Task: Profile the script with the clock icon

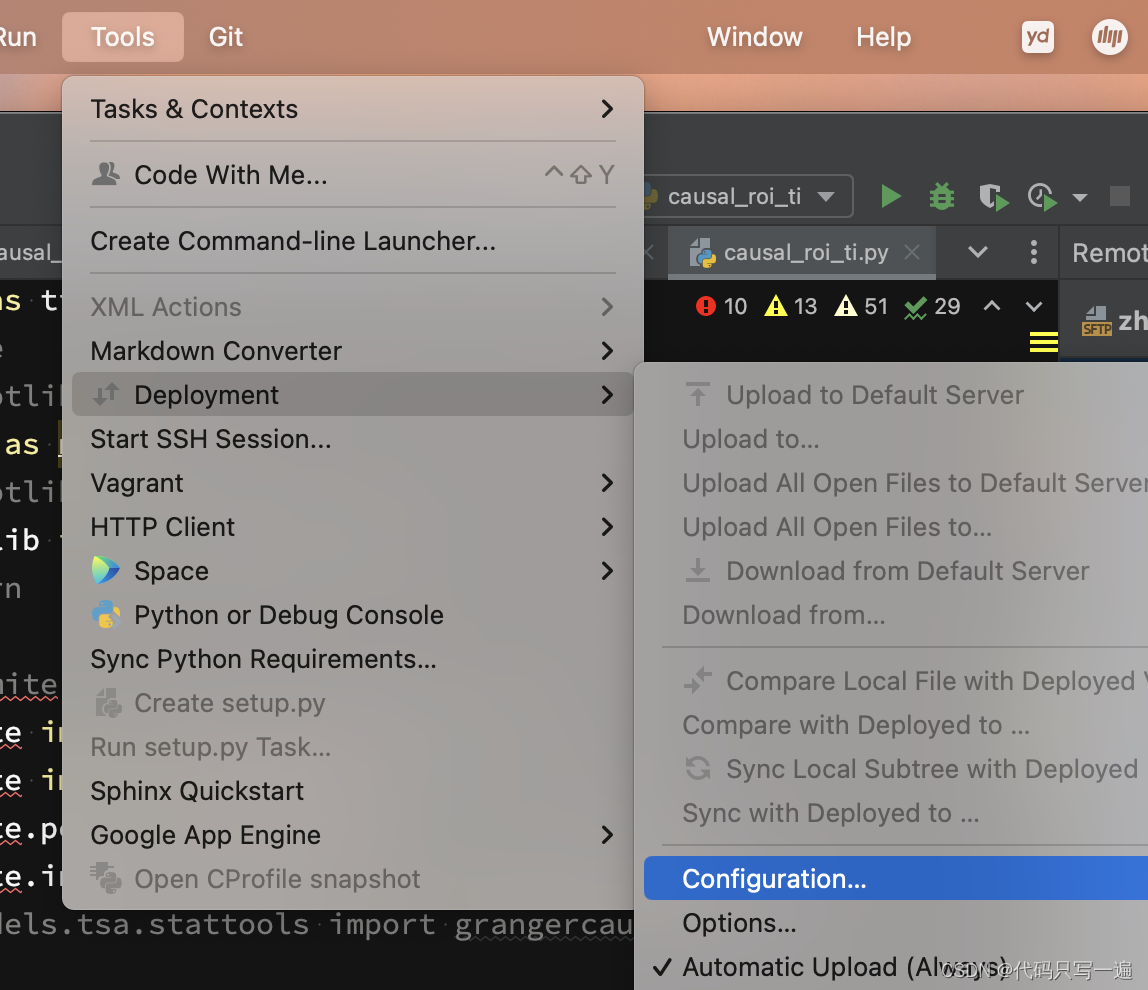Action: click(1042, 196)
